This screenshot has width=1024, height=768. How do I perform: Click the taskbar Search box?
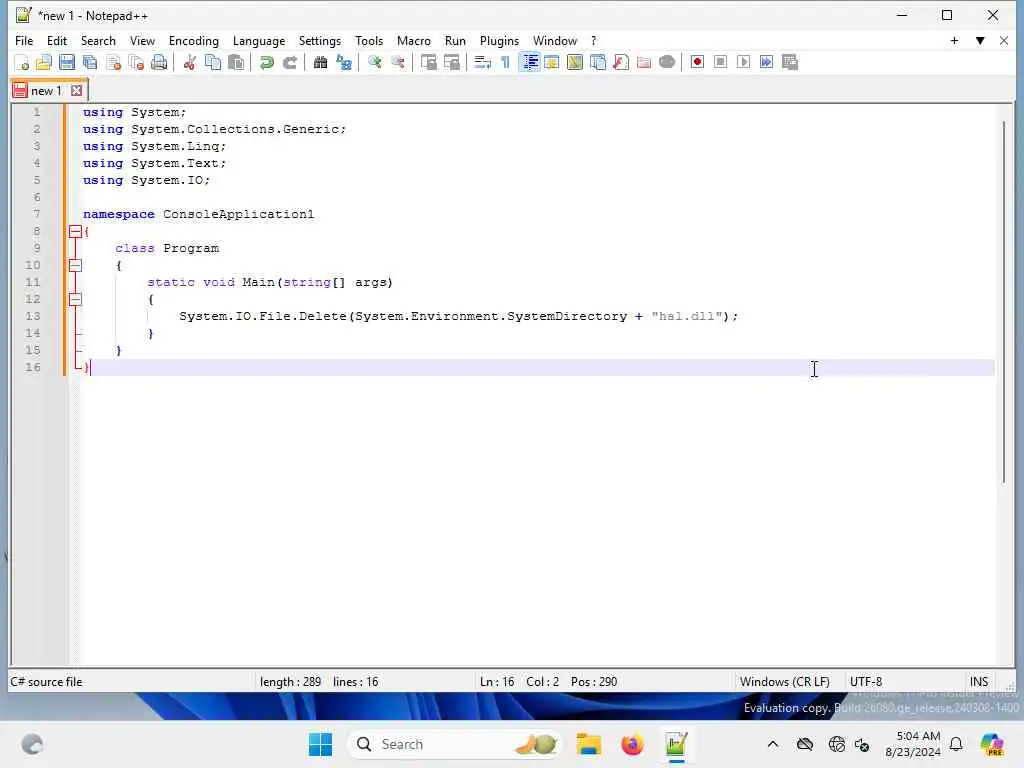coord(455,744)
